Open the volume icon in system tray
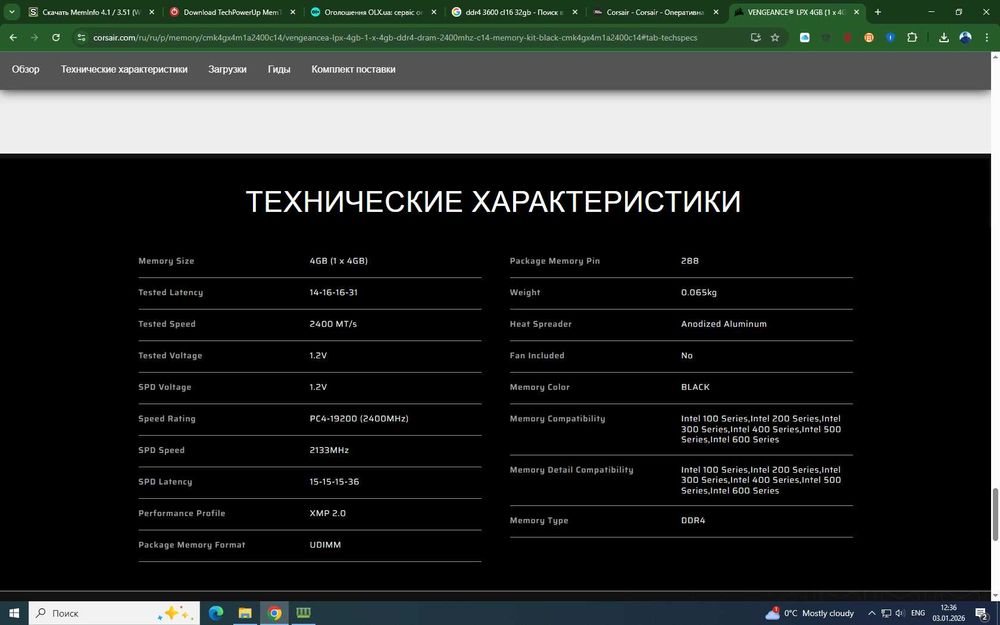 pyautogui.click(x=900, y=613)
